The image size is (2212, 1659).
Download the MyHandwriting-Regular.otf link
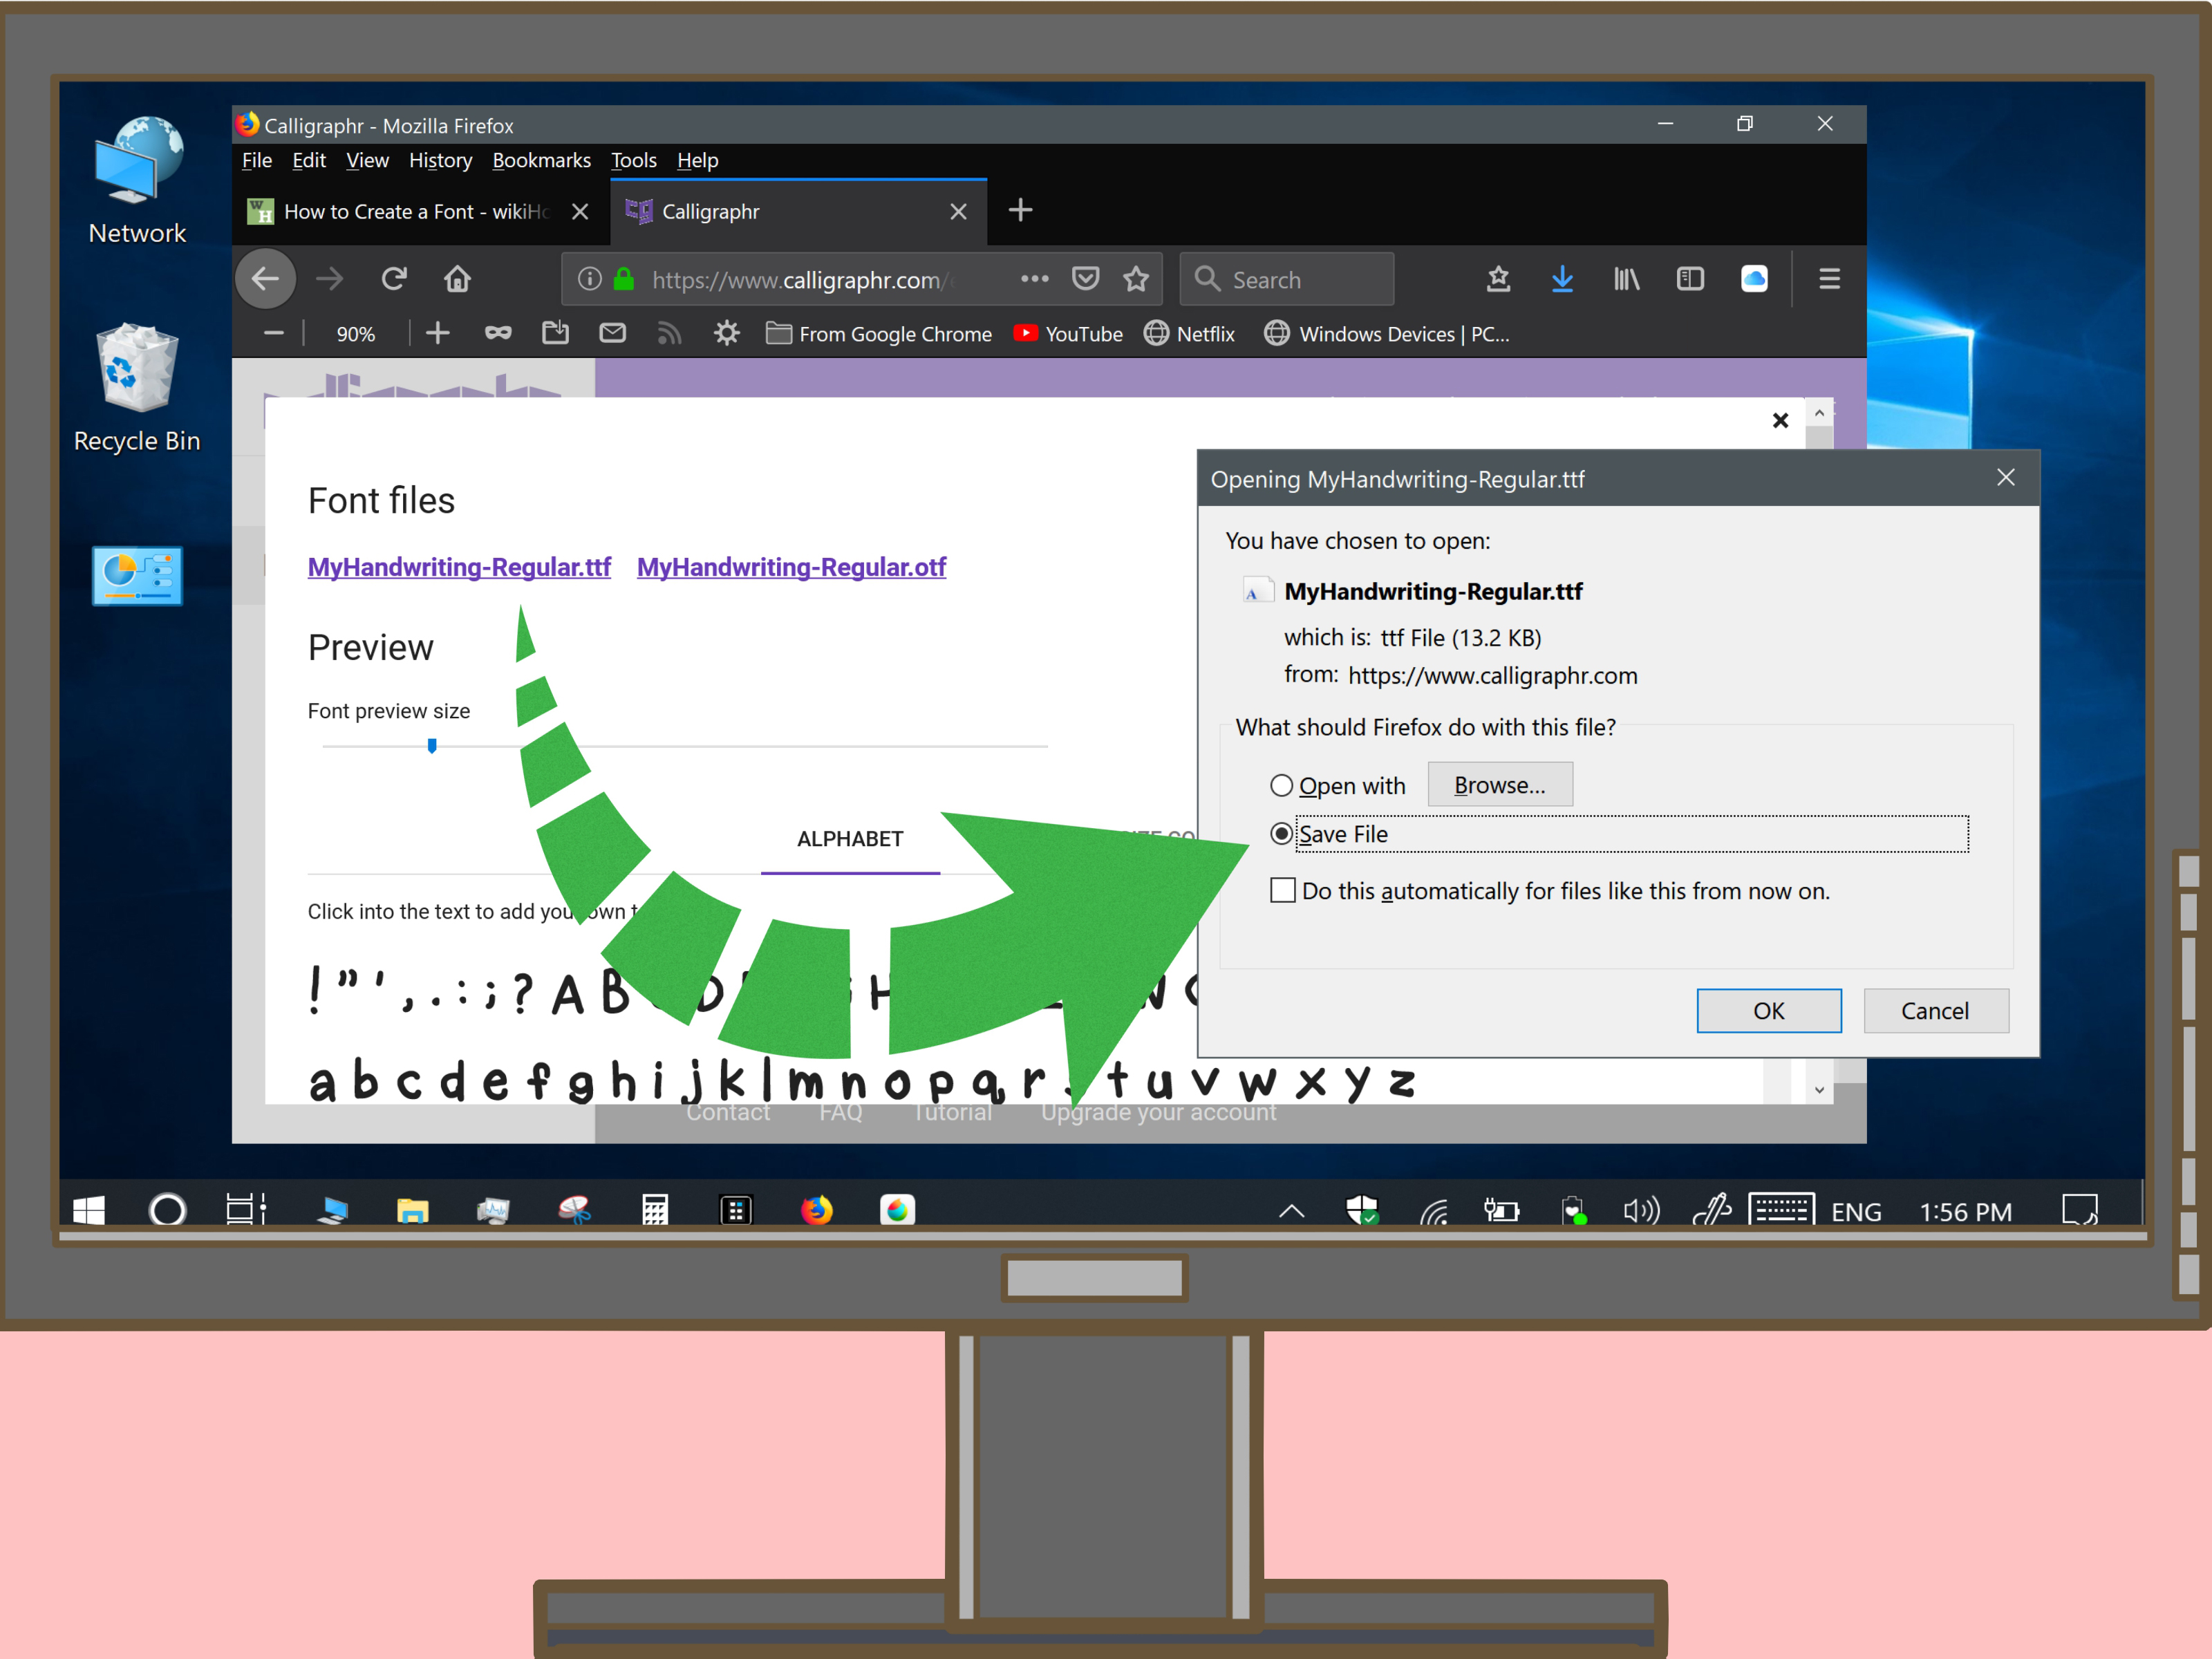791,567
